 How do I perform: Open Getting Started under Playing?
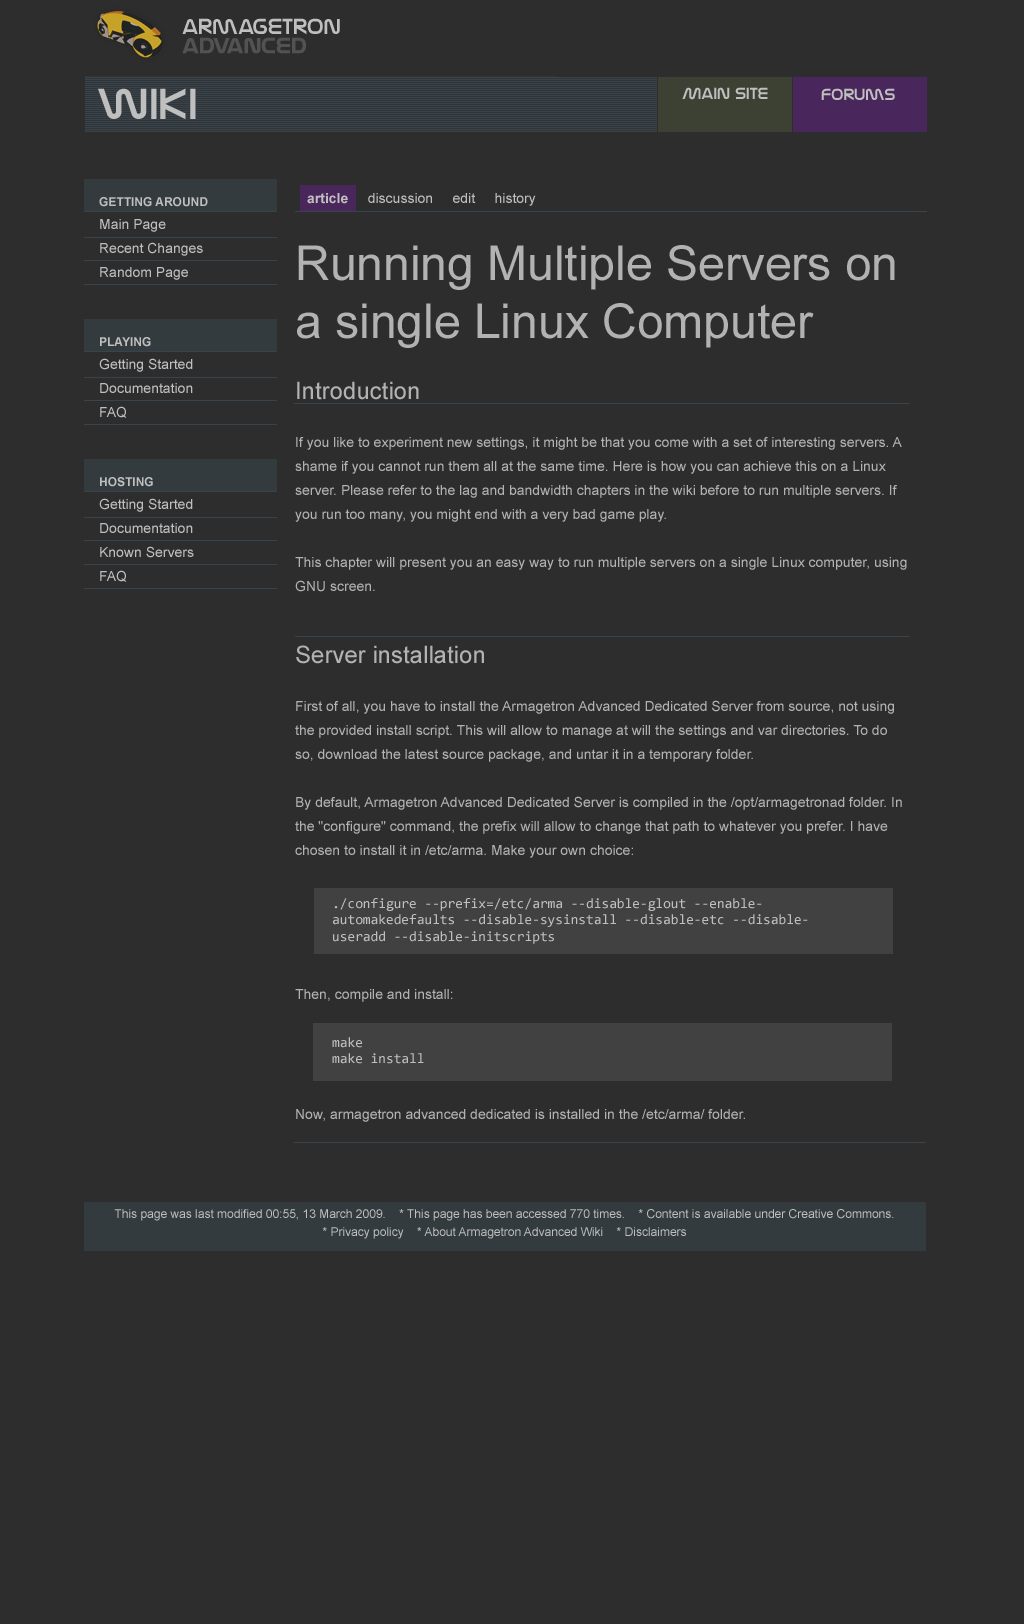click(146, 365)
